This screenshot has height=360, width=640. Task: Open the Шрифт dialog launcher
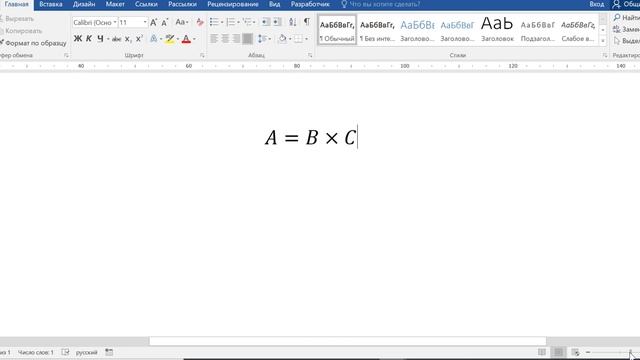point(202,55)
